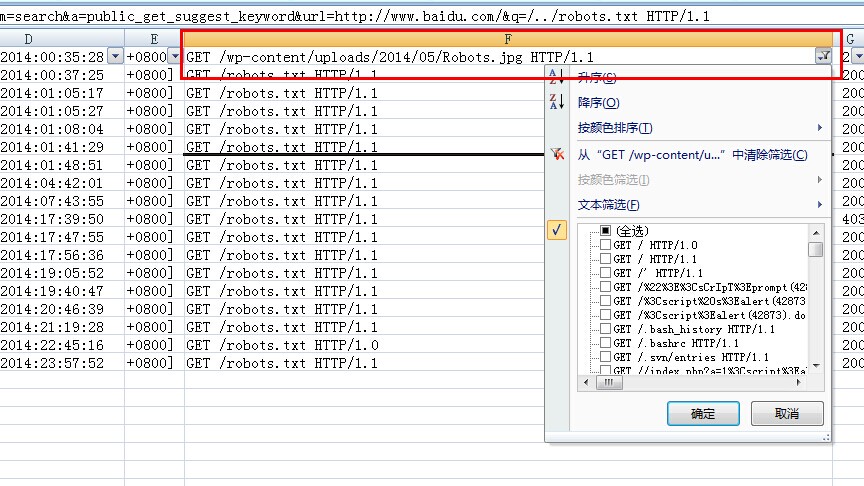Click the descending sort Z-A icon
This screenshot has height=486, width=864.
[x=557, y=102]
